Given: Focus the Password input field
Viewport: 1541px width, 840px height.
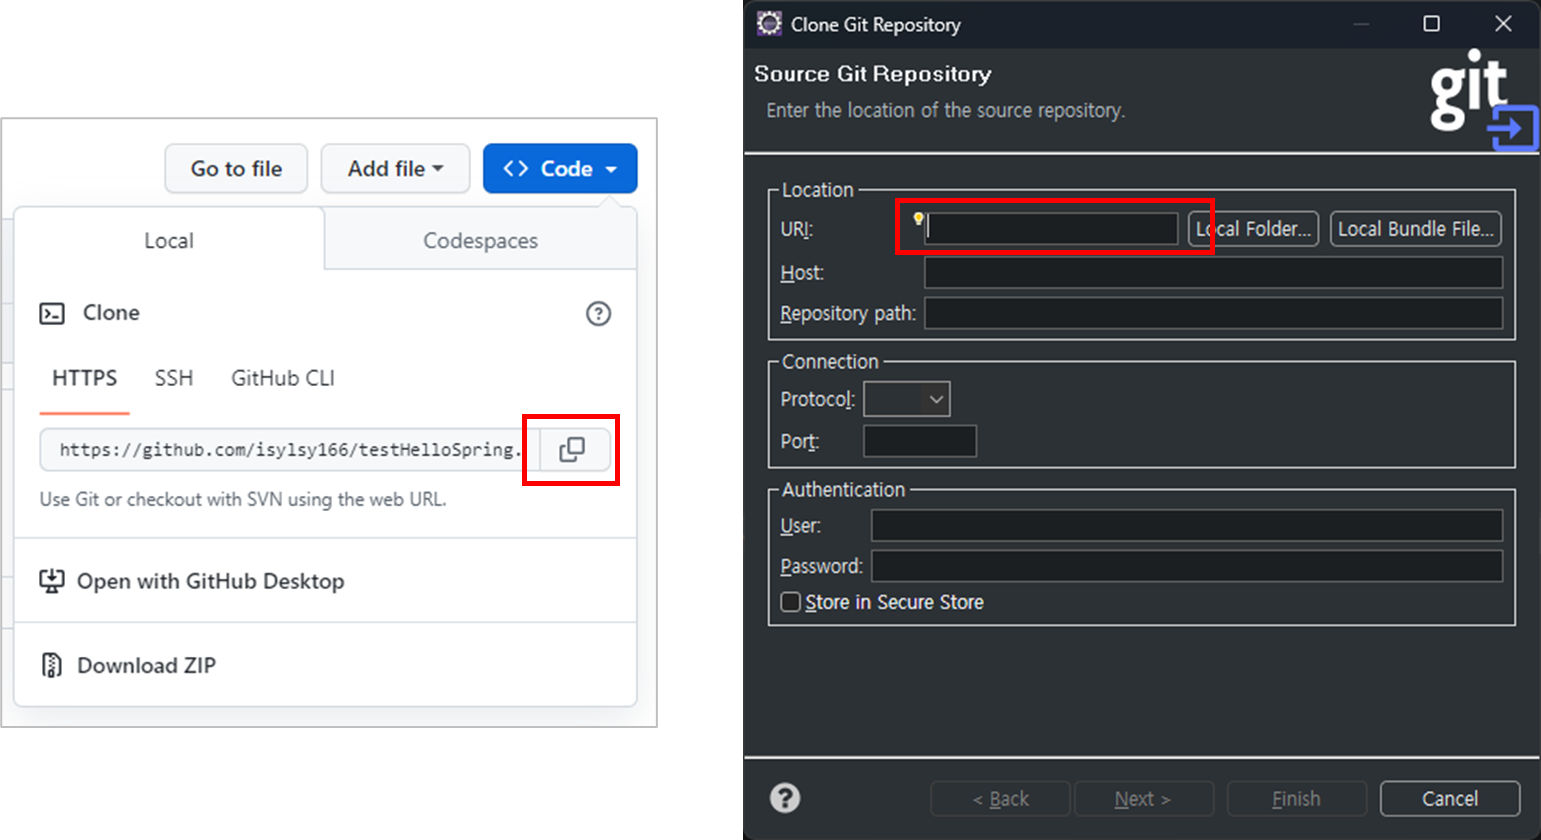Looking at the screenshot, I should click(x=1187, y=566).
